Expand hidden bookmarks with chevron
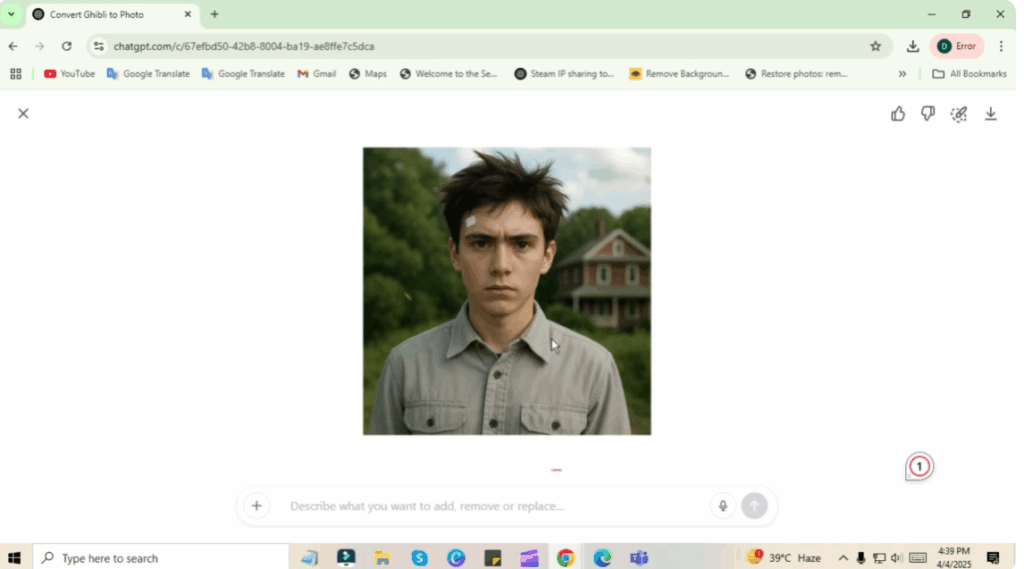 click(902, 74)
